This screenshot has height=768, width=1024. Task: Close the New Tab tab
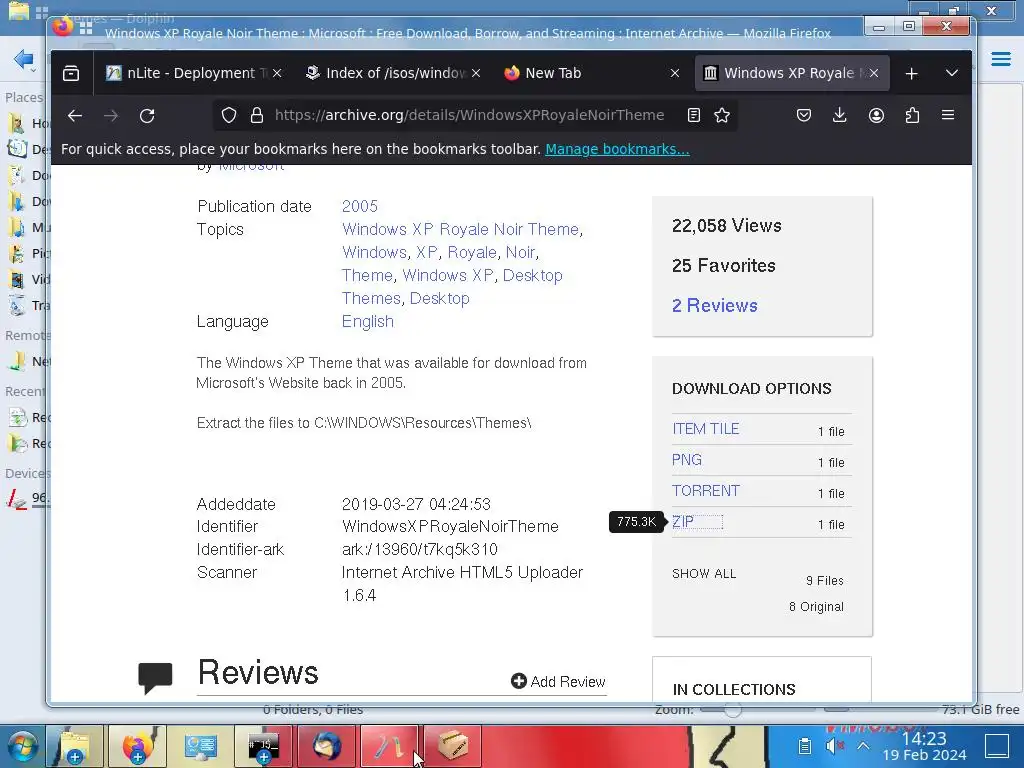(x=675, y=73)
